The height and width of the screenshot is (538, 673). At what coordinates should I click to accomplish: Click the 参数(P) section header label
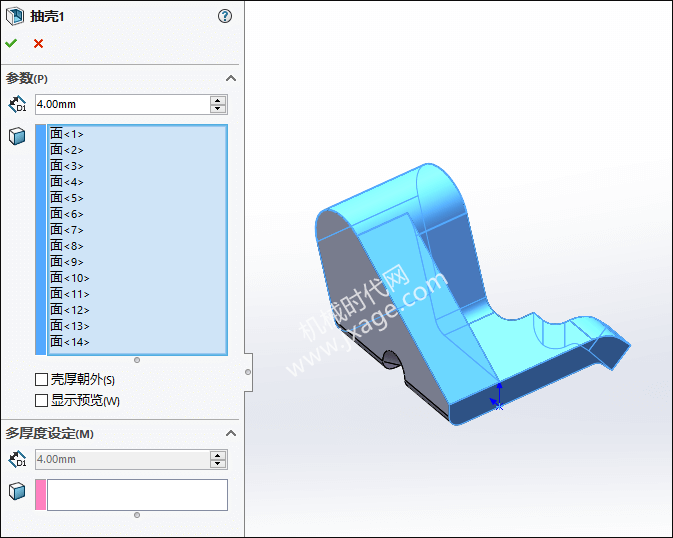coord(27,79)
